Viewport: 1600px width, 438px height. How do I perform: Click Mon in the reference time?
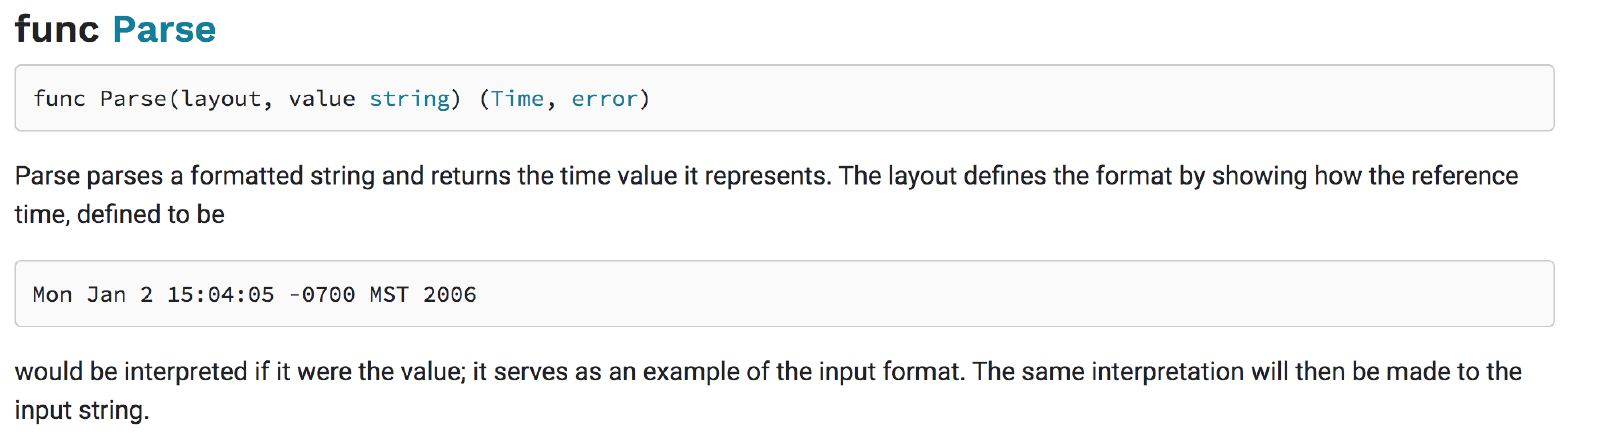pos(52,295)
